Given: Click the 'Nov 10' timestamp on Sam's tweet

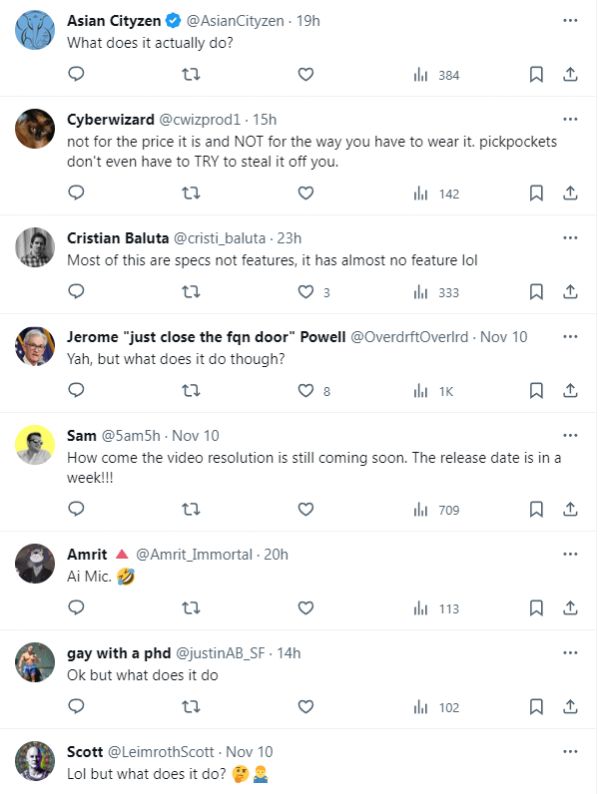Looking at the screenshot, I should pyautogui.click(x=198, y=436).
